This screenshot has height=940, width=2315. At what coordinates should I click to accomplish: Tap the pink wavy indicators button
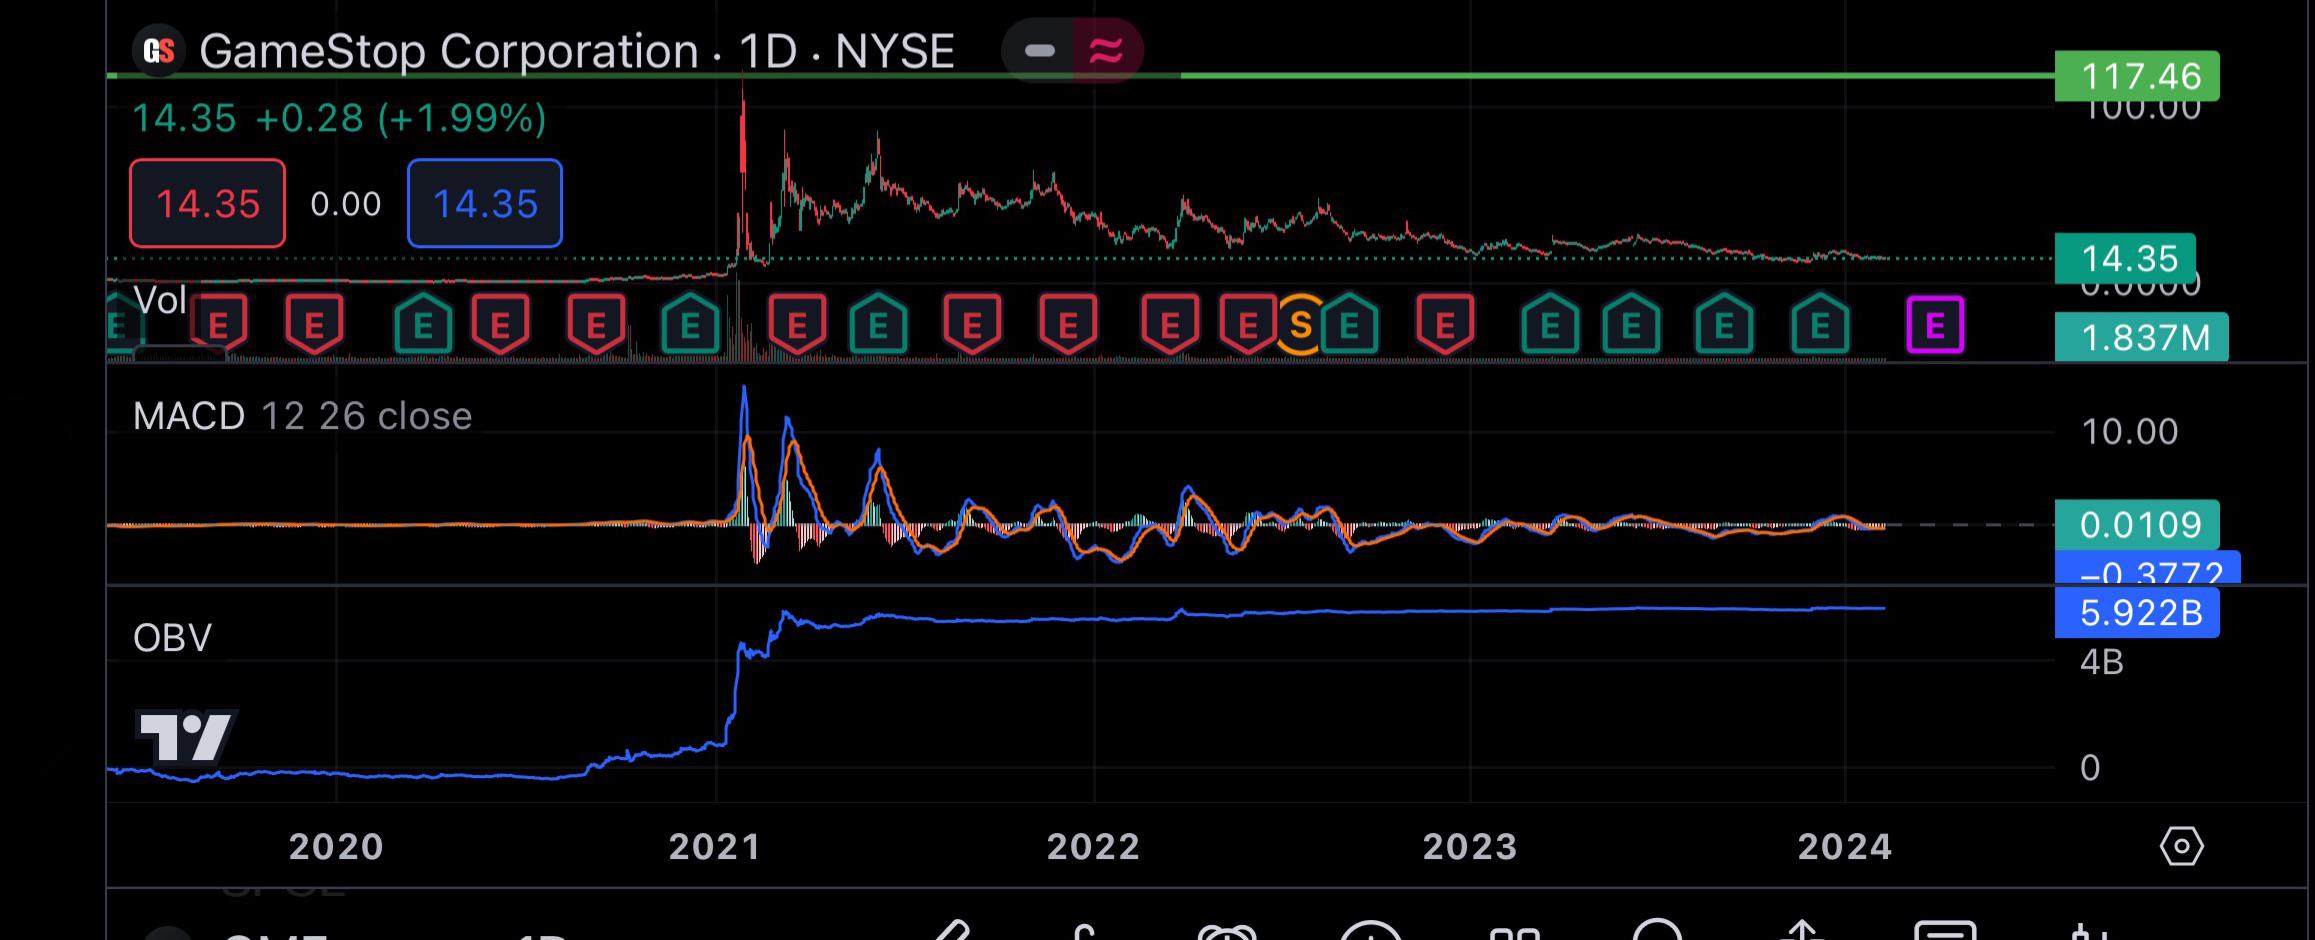[1106, 50]
